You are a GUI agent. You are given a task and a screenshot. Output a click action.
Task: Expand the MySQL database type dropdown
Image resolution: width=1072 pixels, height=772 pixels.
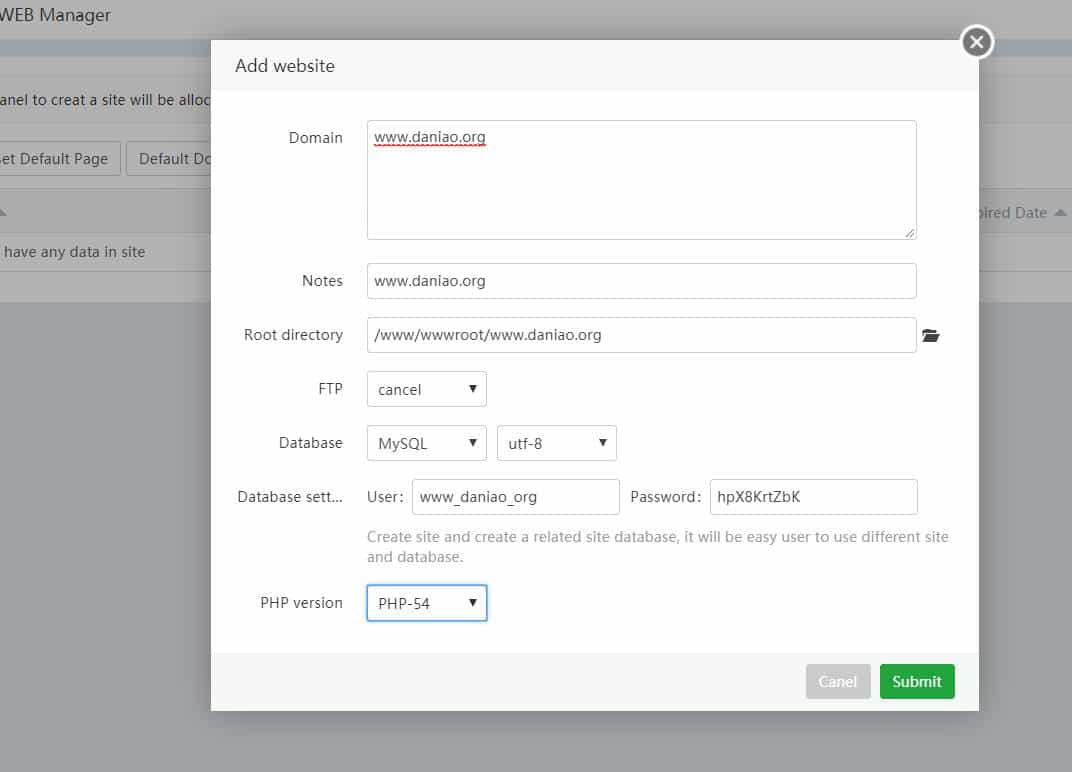427,443
